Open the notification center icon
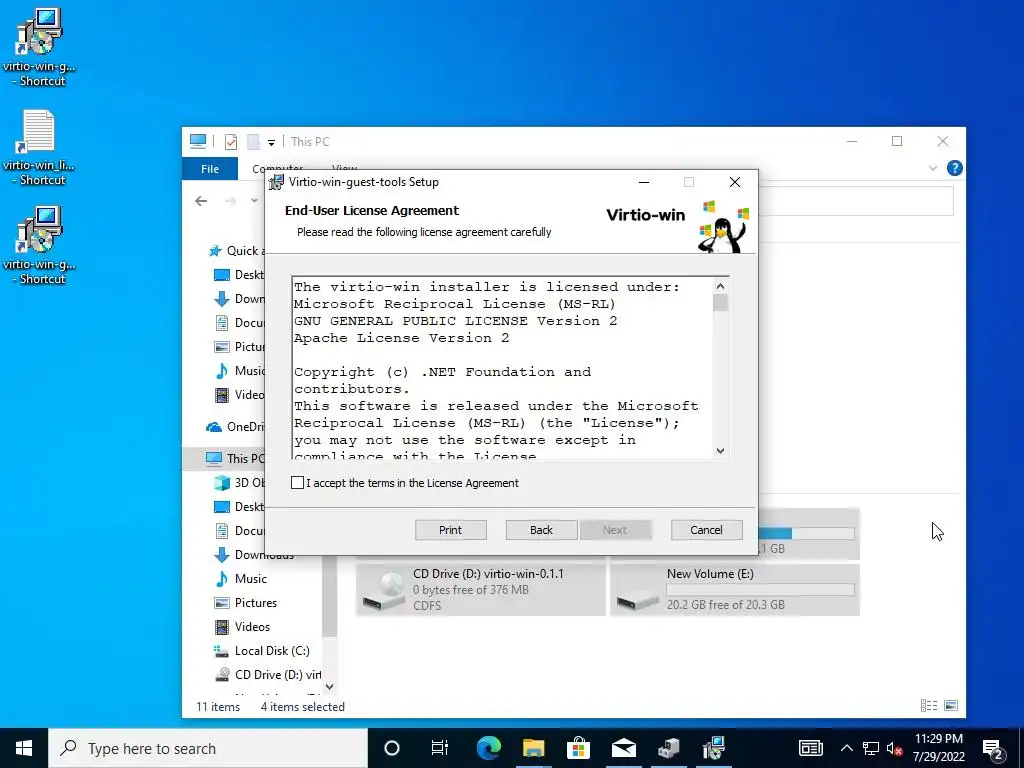 point(993,748)
